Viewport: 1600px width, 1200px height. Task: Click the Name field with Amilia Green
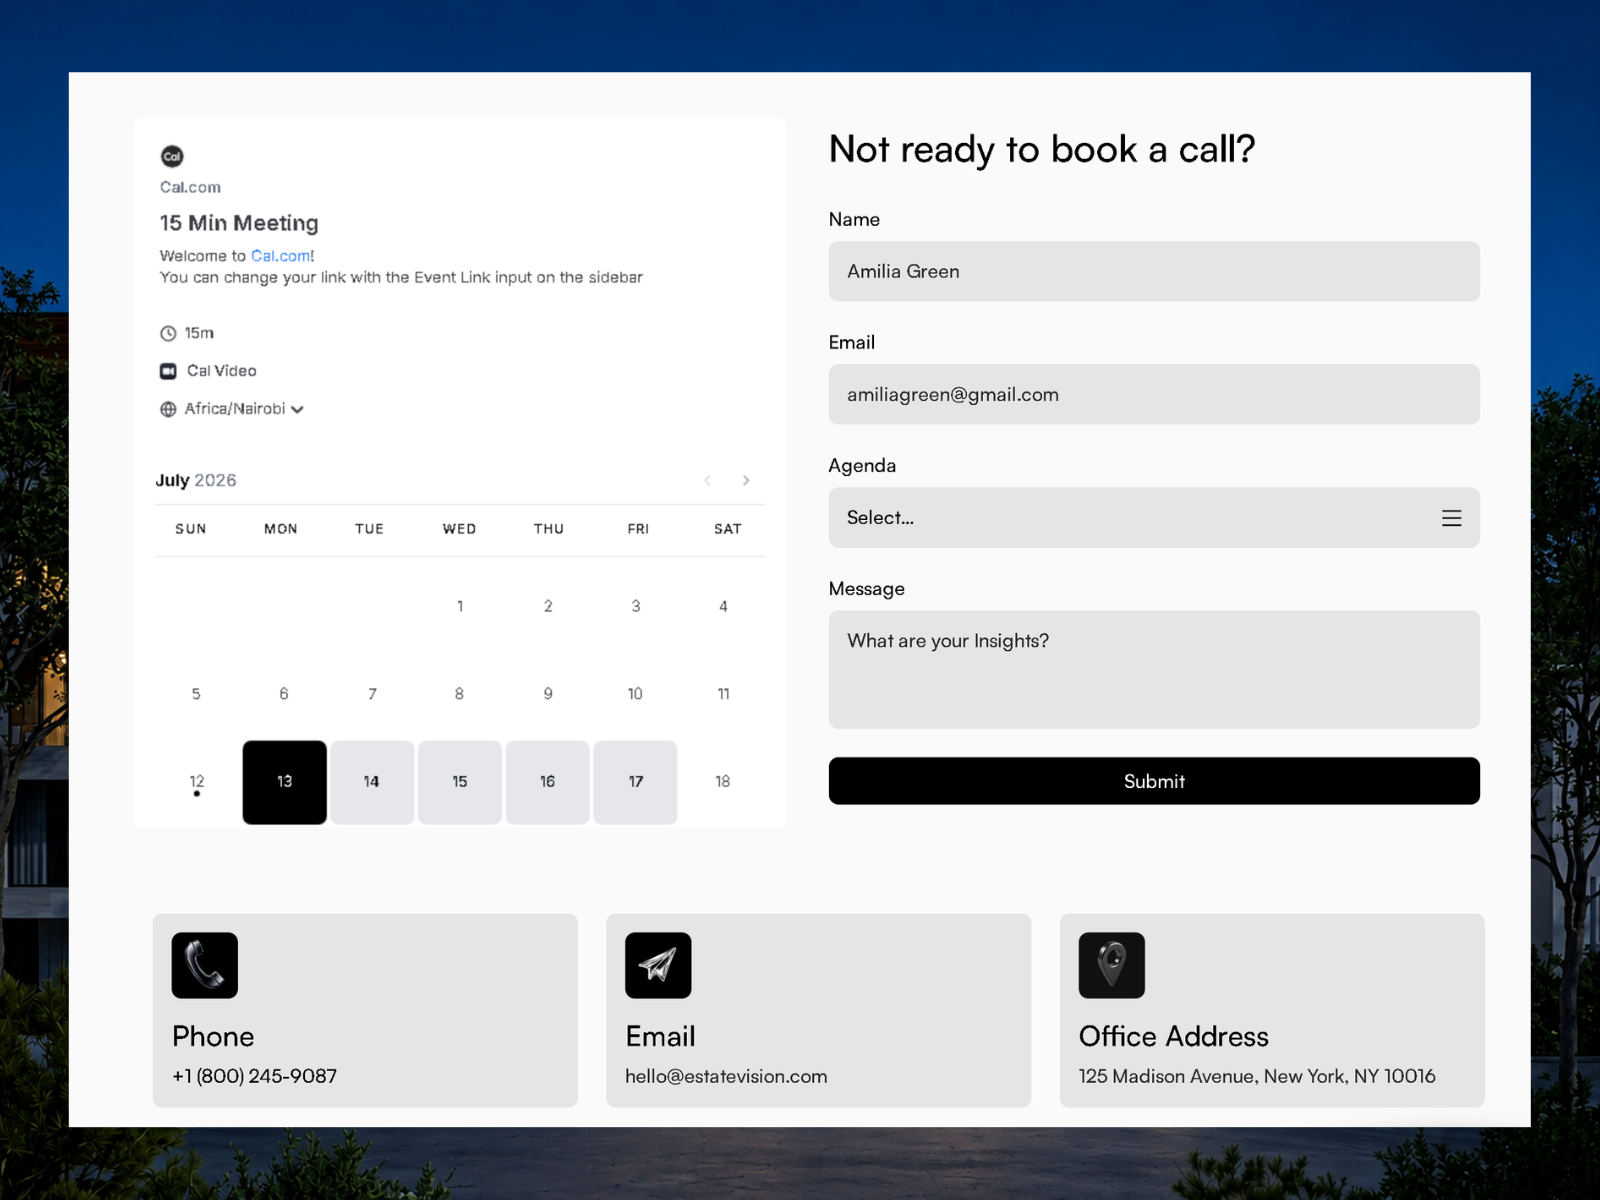pos(1154,271)
